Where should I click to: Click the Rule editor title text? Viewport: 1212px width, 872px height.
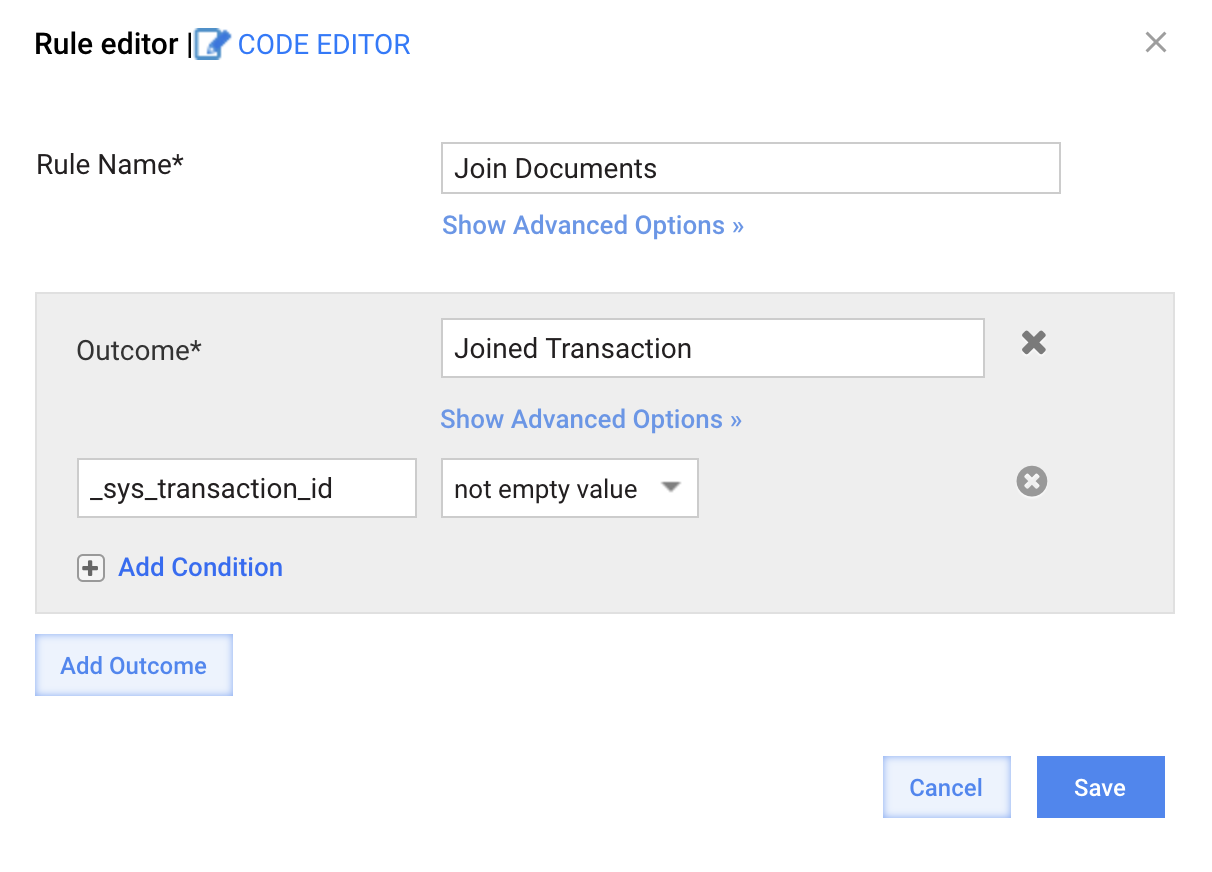point(107,45)
